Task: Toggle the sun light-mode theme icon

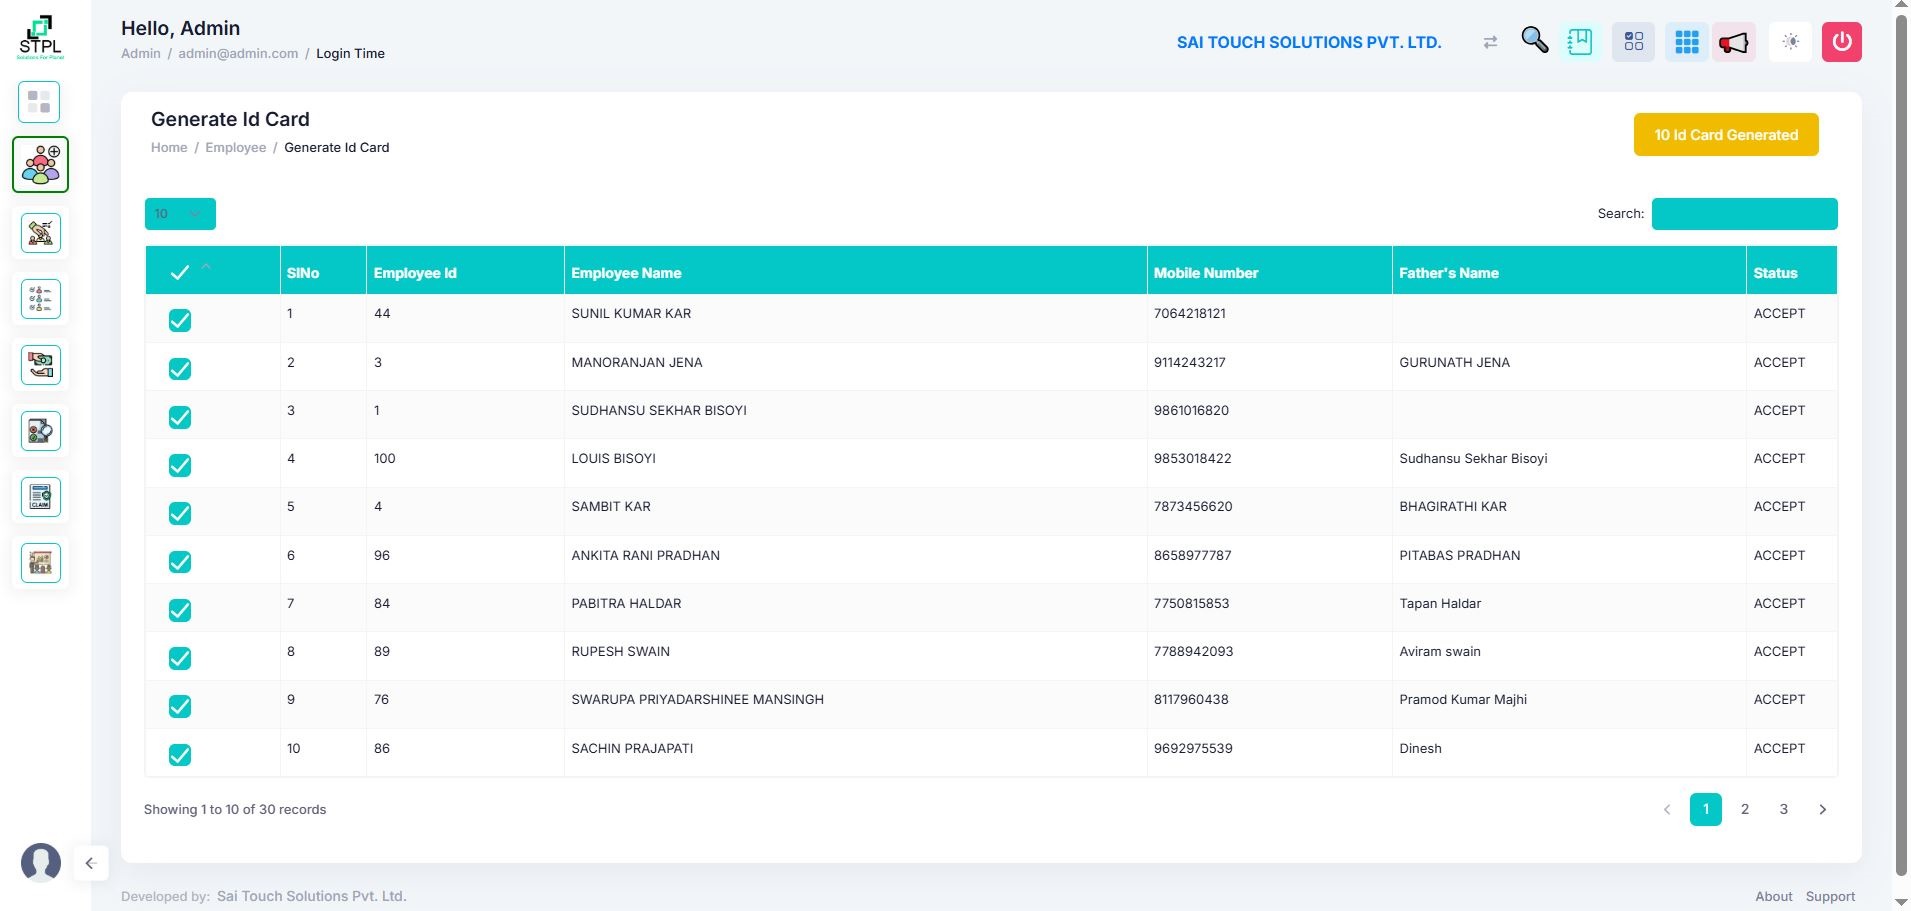Action: click(x=1790, y=42)
